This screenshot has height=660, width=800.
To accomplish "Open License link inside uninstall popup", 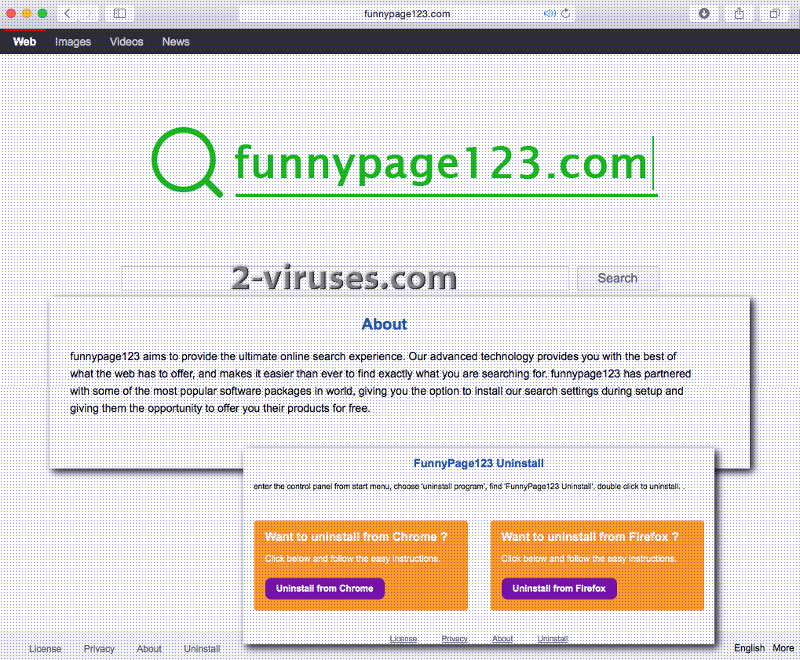I will [404, 639].
